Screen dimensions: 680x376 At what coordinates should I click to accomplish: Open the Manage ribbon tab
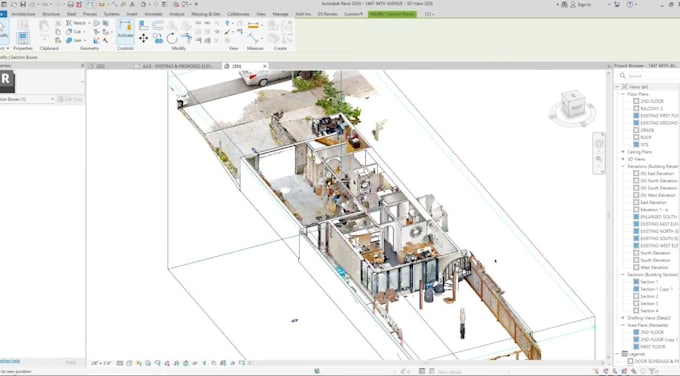coord(280,14)
